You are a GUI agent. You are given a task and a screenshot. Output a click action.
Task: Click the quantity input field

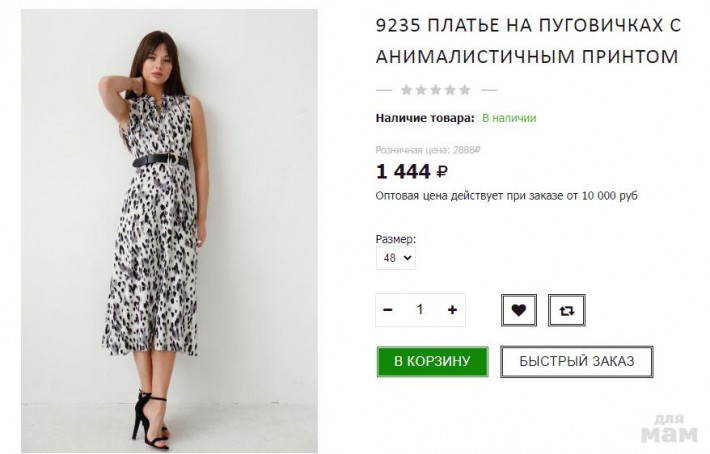[420, 310]
